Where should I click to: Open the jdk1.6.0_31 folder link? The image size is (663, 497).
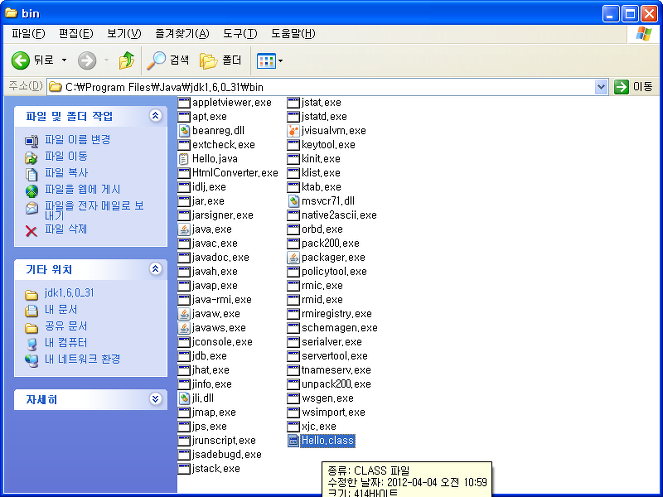tap(69, 293)
